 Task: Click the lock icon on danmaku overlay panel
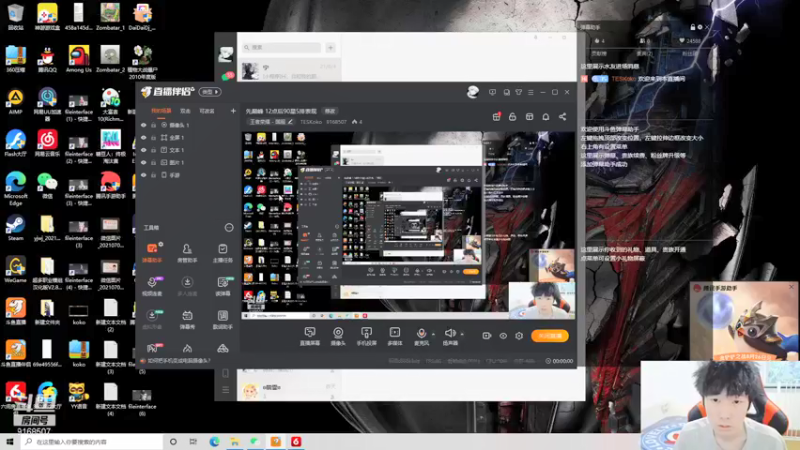[692, 27]
